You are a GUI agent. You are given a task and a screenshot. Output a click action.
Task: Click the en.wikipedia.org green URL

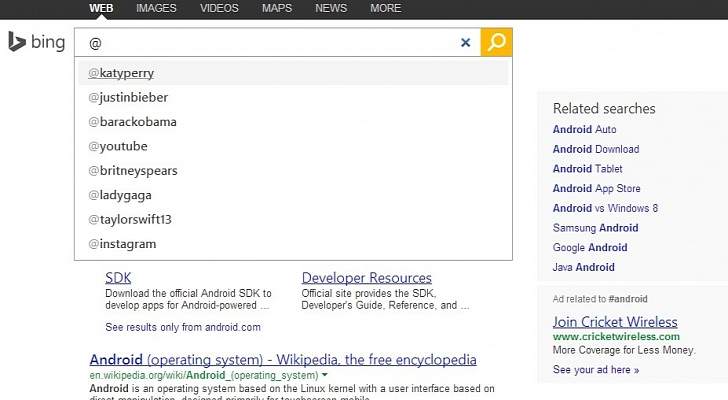pyautogui.click(x=204, y=375)
